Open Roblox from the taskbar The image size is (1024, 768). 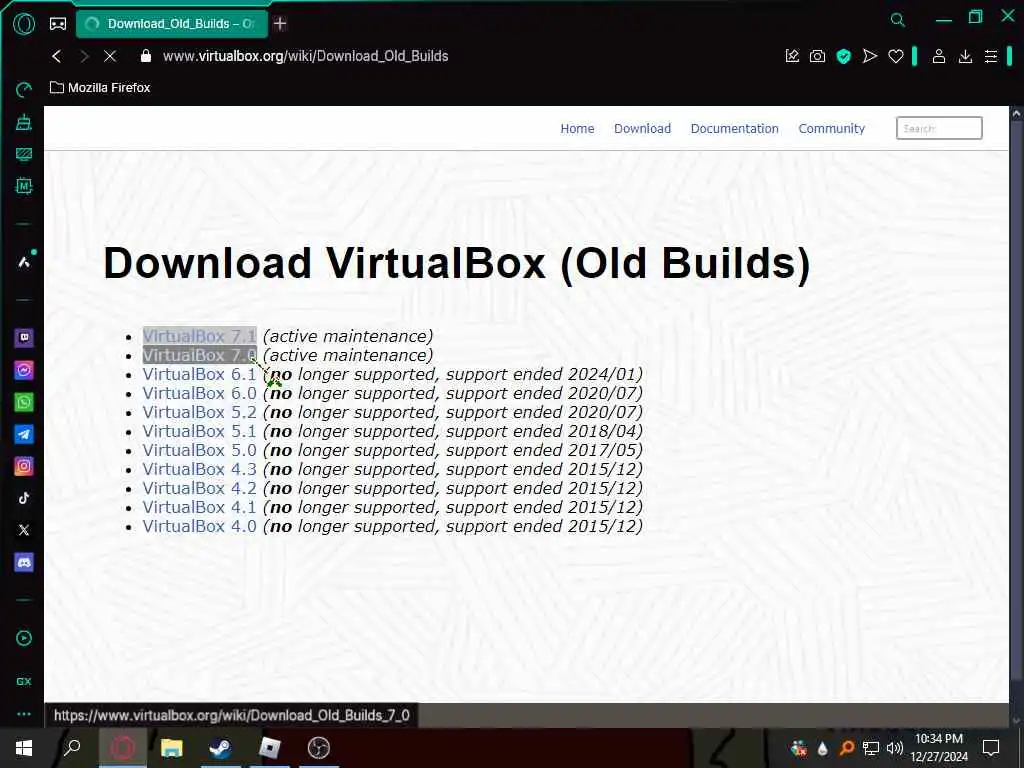click(269, 748)
